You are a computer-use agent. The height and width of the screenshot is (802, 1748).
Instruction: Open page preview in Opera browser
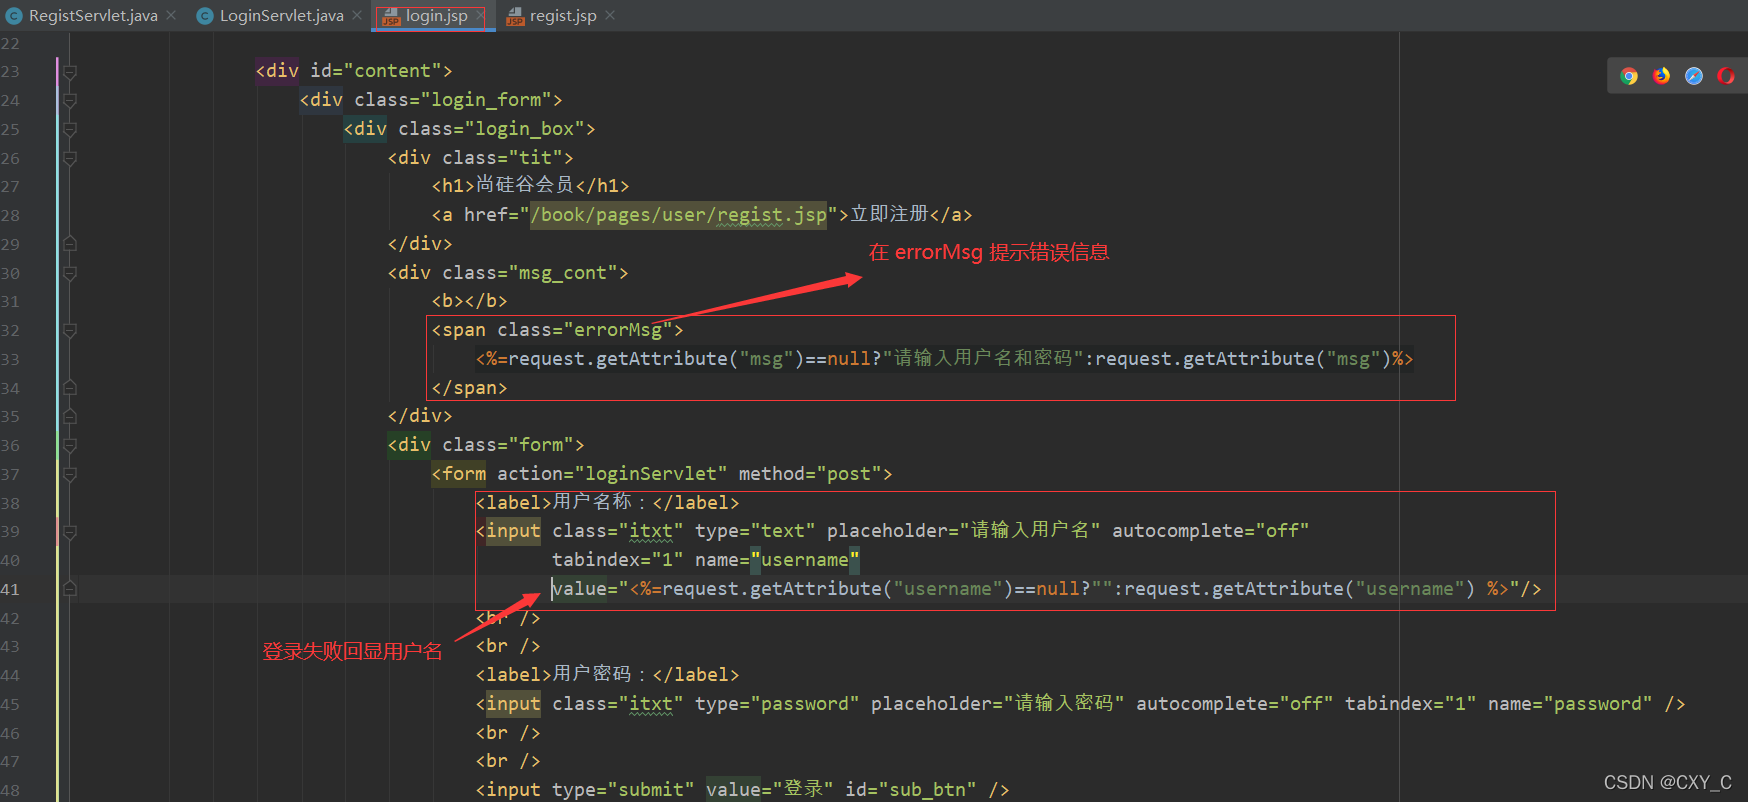click(1725, 76)
